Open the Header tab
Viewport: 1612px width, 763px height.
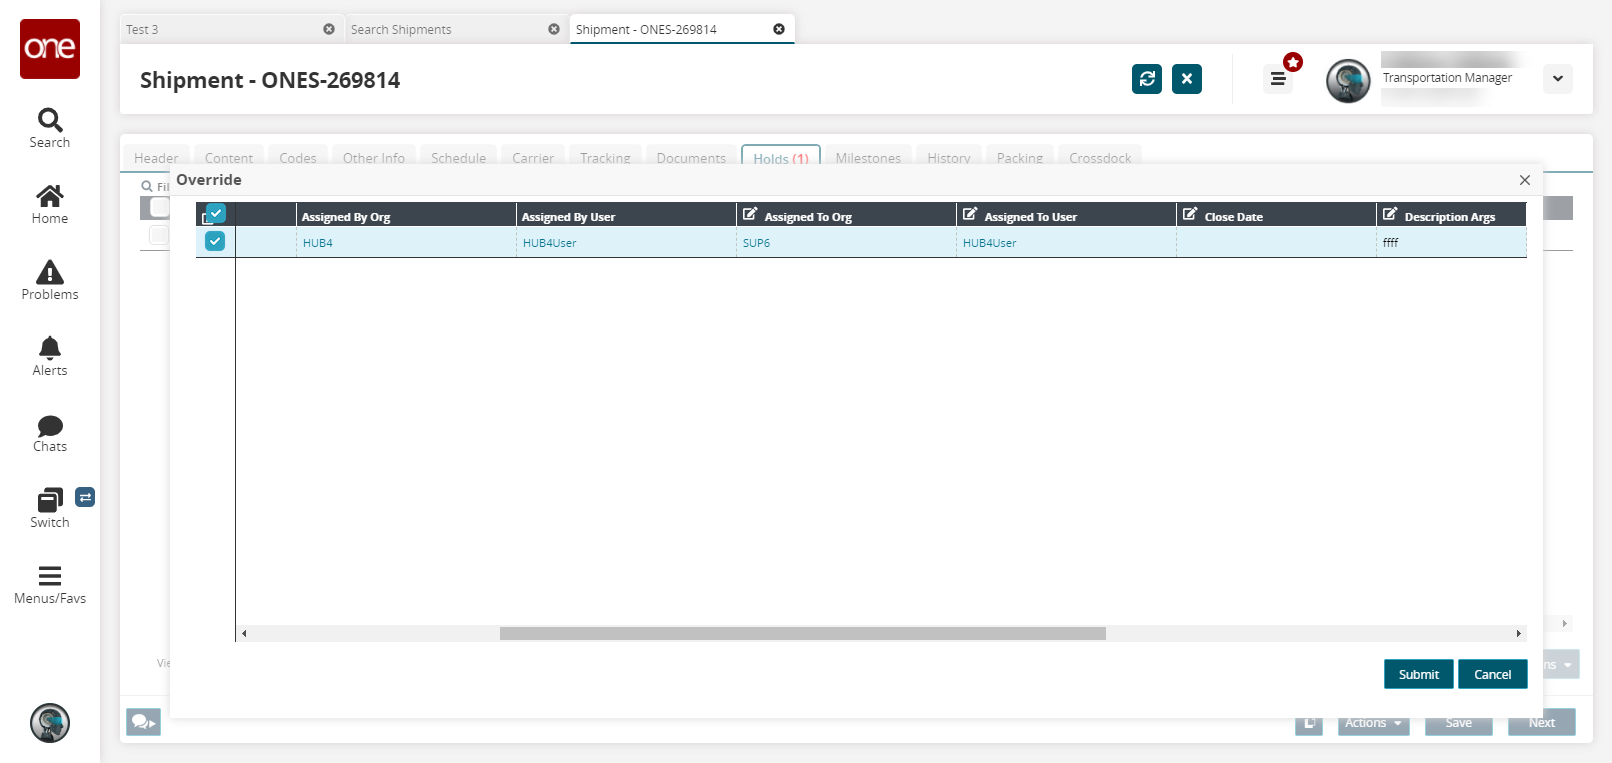pos(156,157)
